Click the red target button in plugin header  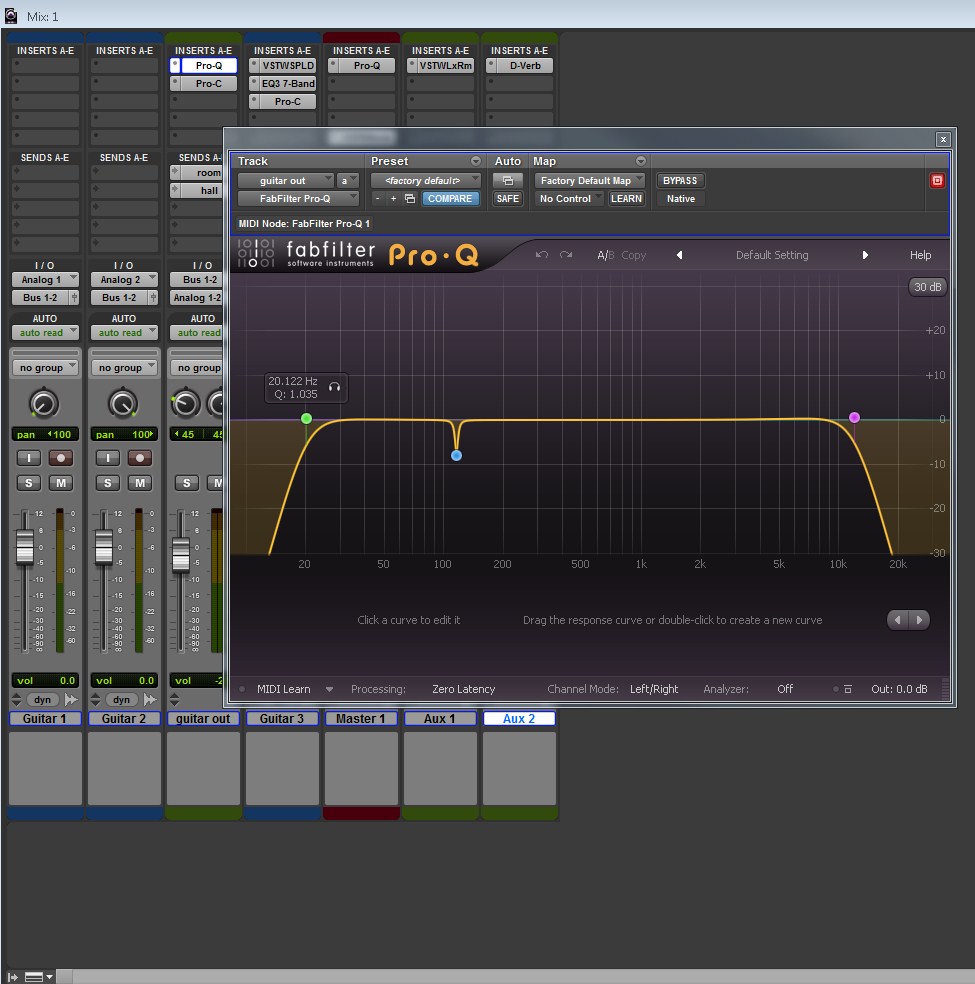(x=937, y=181)
